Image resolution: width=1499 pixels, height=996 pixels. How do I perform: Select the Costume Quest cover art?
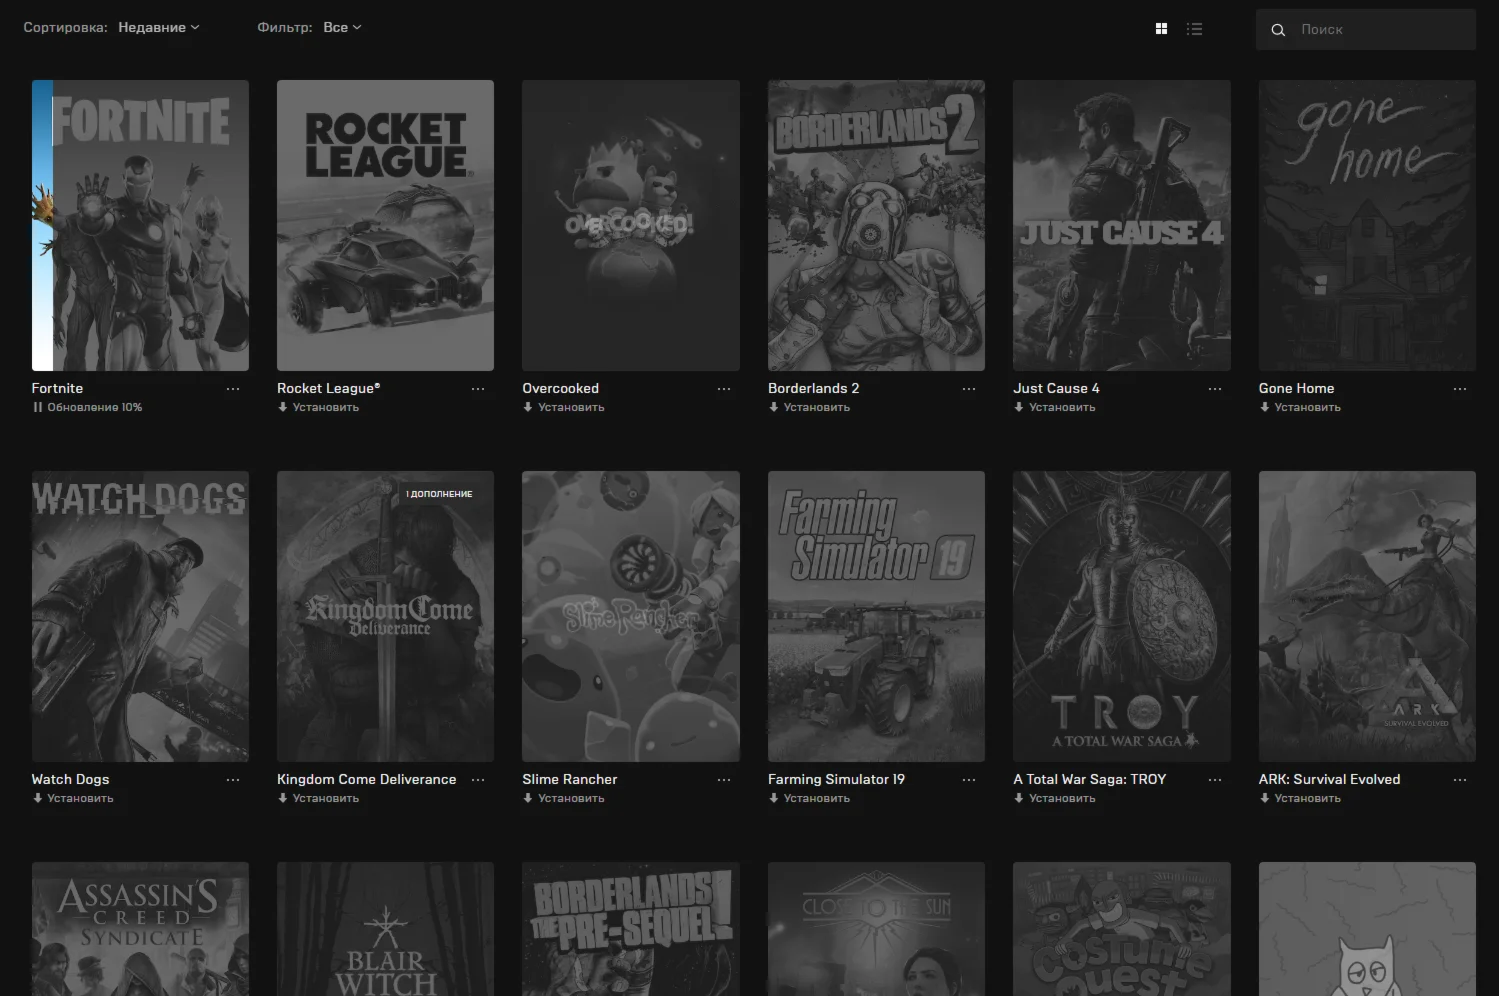[x=1122, y=929]
